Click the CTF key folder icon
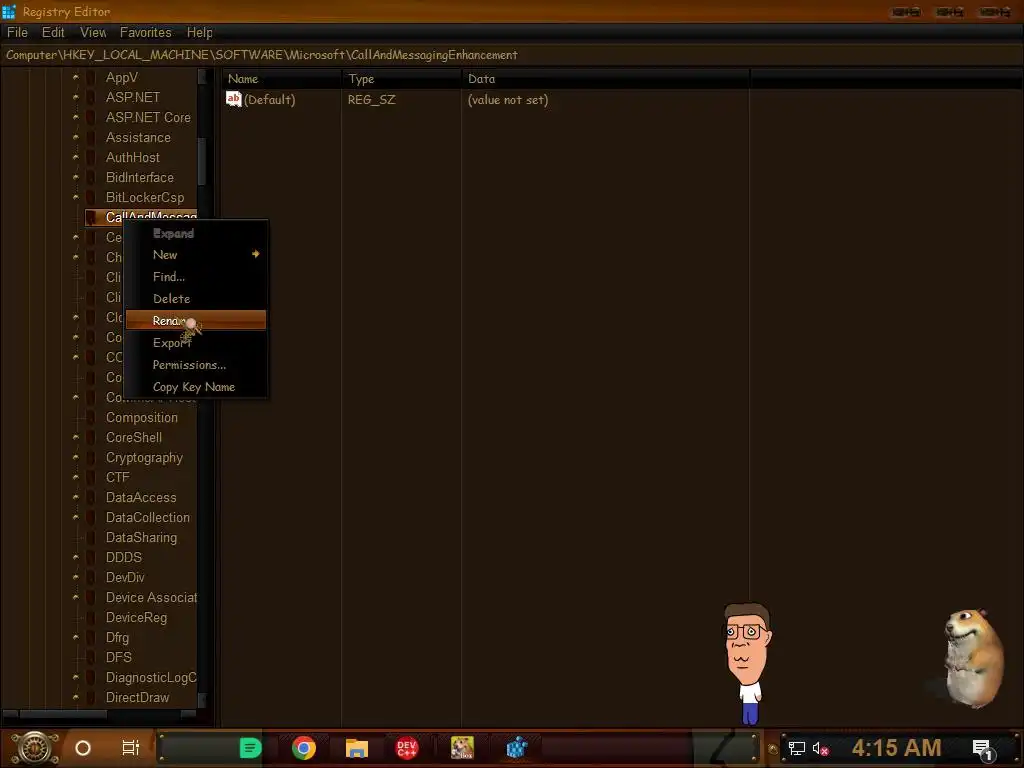The height and width of the screenshot is (768, 1024). (x=92, y=477)
